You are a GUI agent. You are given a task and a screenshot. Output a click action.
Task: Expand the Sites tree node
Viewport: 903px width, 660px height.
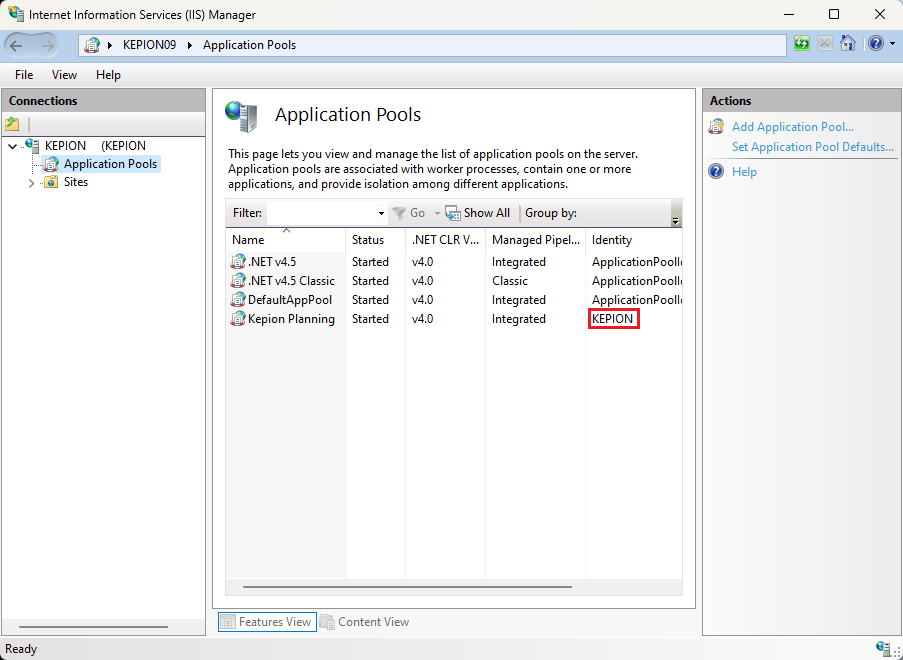pyautogui.click(x=31, y=183)
